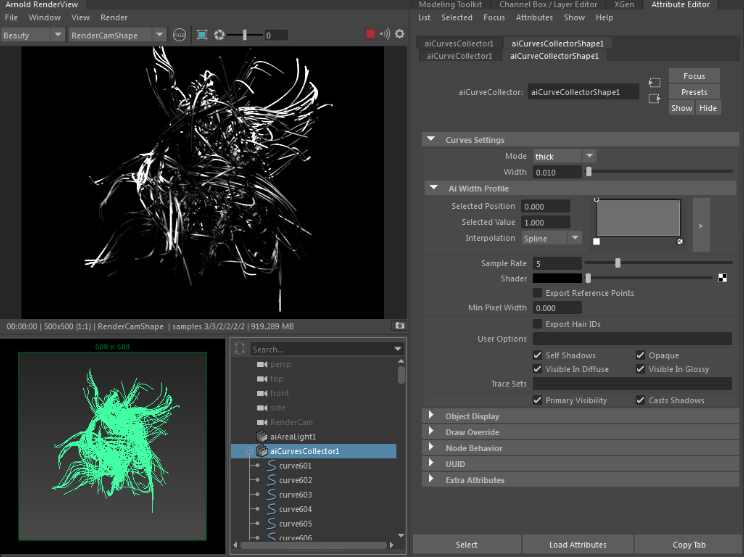Image resolution: width=744 pixels, height=557 pixels.
Task: Open RenderView settings gear icon
Action: (399, 35)
